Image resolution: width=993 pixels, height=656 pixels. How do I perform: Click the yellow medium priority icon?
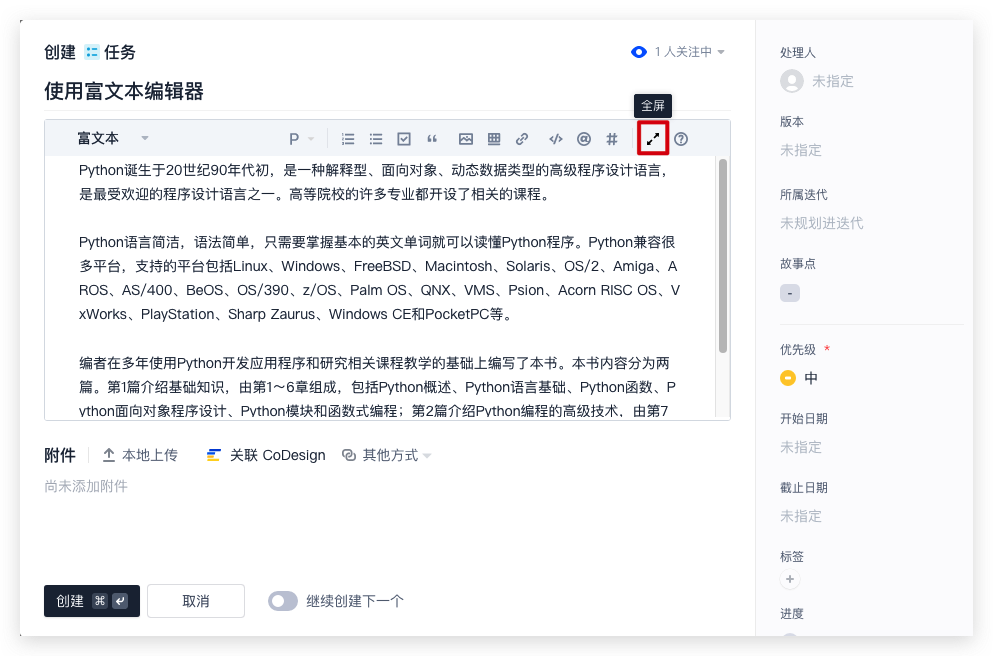tap(788, 378)
